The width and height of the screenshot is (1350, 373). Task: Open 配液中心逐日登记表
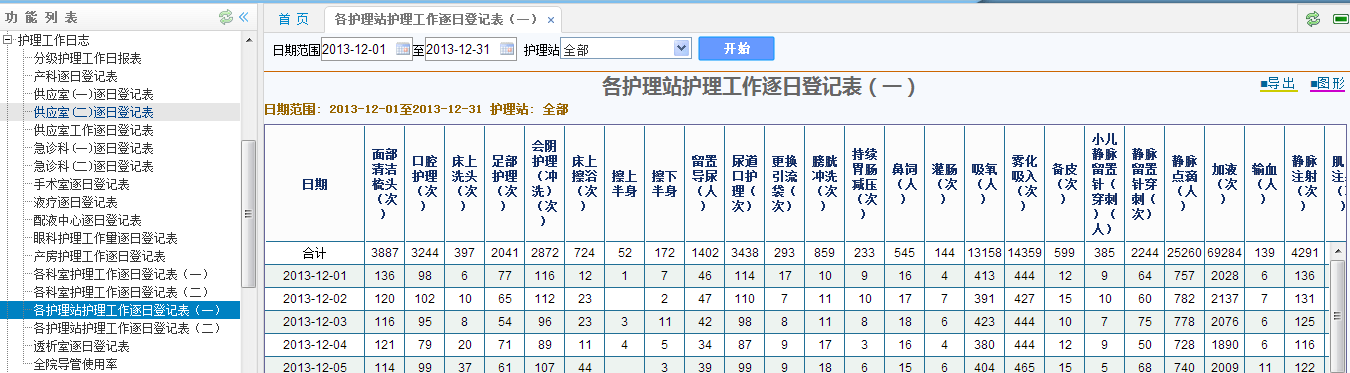click(x=87, y=220)
